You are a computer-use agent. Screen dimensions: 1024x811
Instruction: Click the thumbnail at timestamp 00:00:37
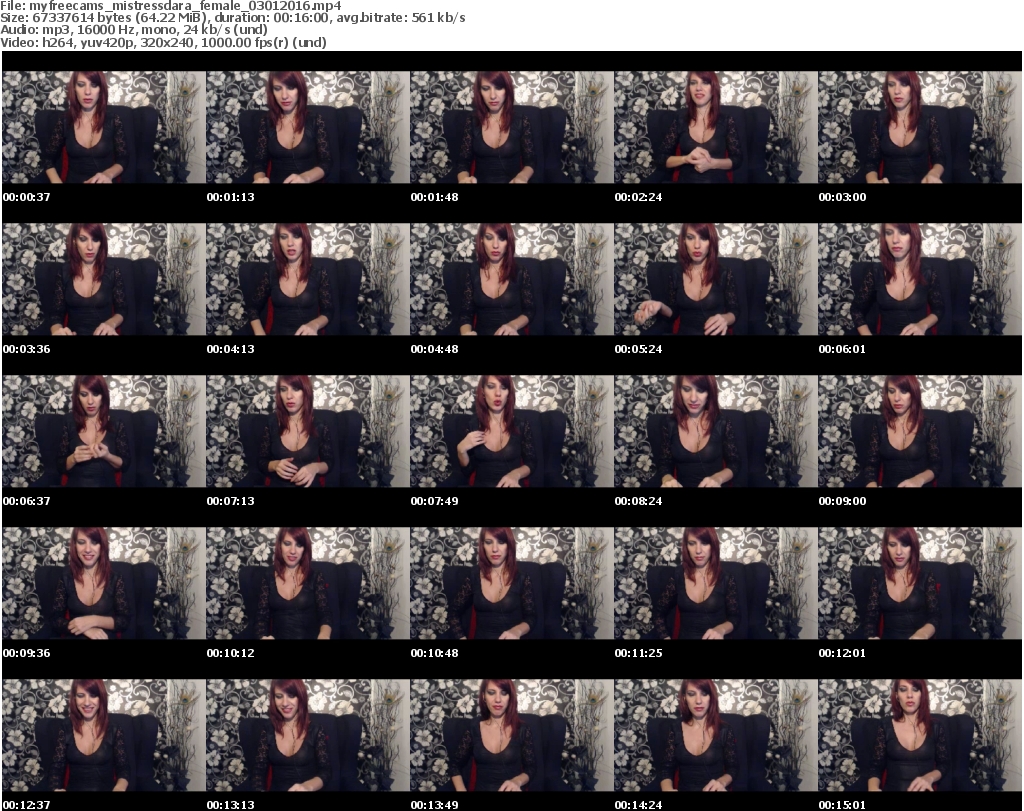point(104,127)
